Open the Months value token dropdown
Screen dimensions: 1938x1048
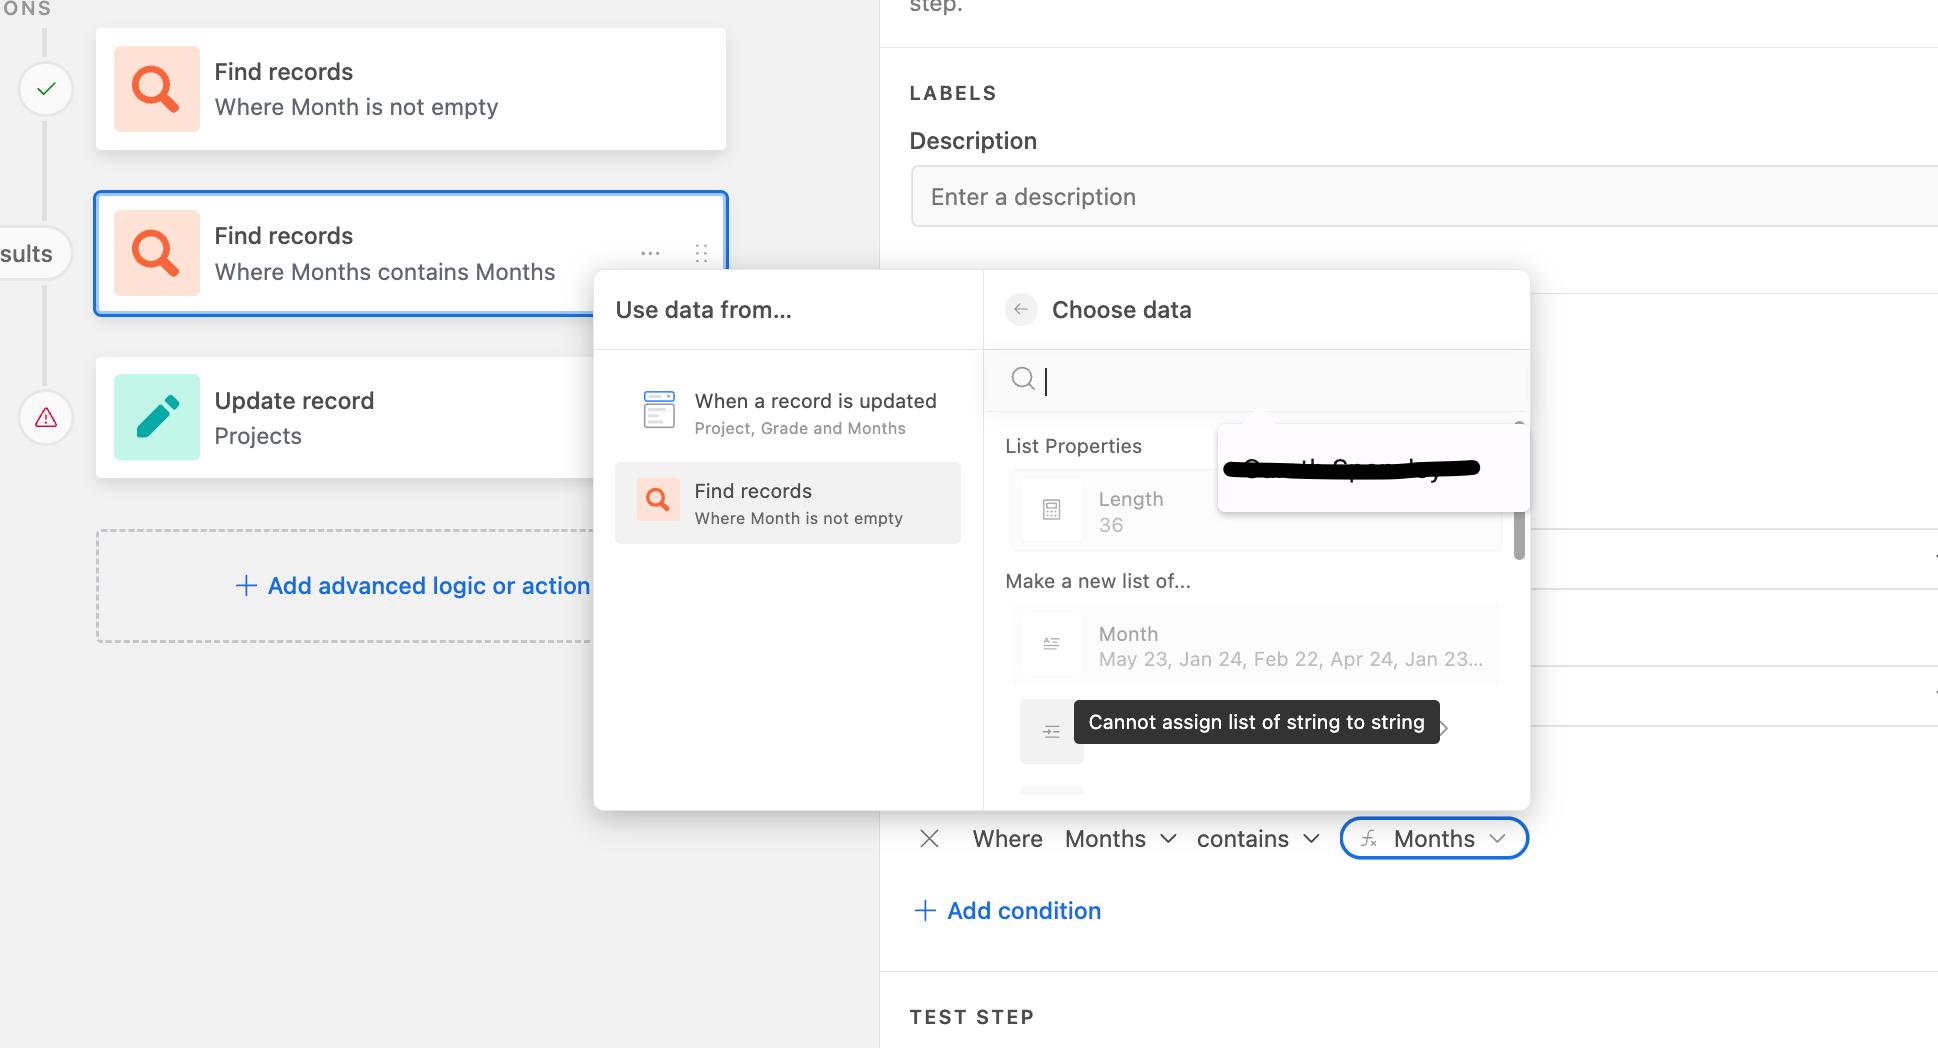(1434, 839)
